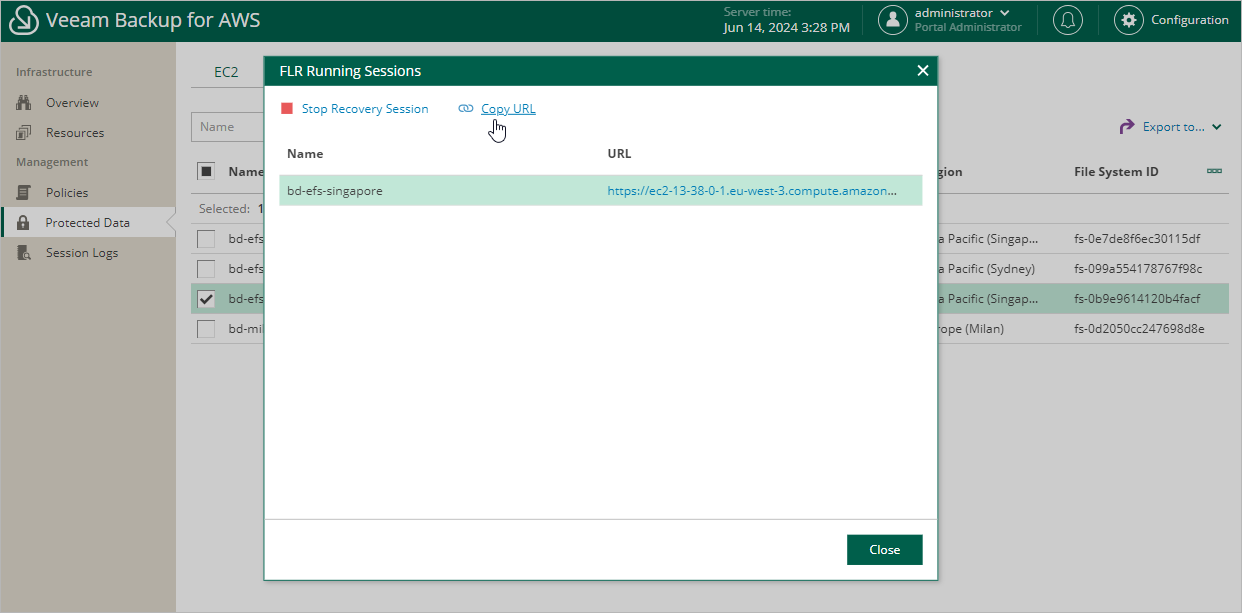Click the Export to arrow icon
Viewport: 1242px width, 613px height.
1126,127
